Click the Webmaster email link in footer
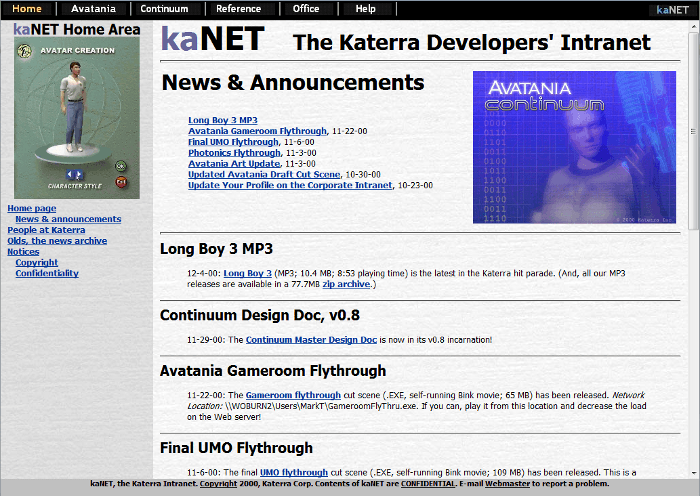This screenshot has width=700, height=496. tap(507, 483)
